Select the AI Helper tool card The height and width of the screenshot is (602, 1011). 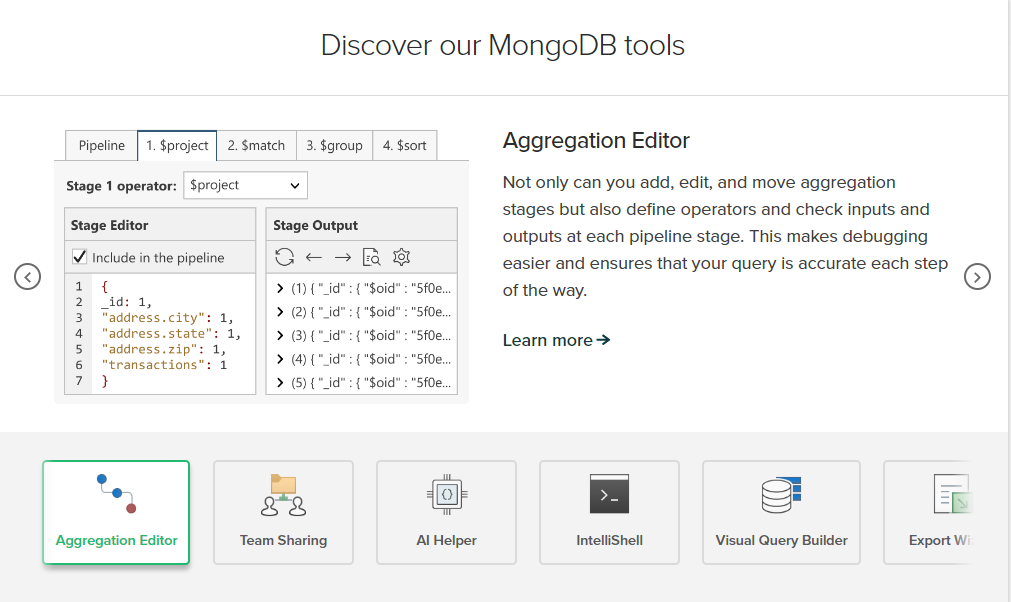tap(446, 512)
